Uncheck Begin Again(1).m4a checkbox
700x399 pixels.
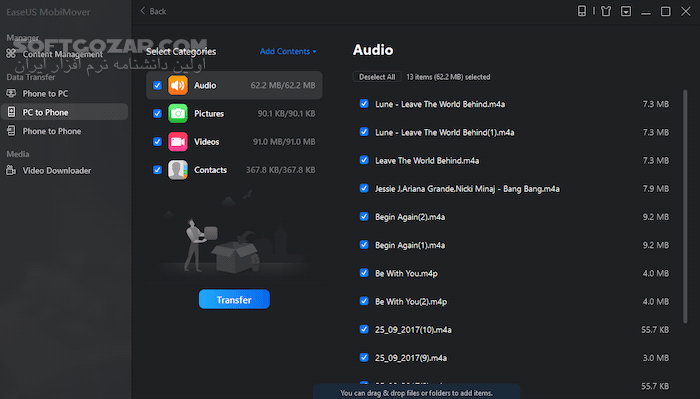[x=364, y=245]
